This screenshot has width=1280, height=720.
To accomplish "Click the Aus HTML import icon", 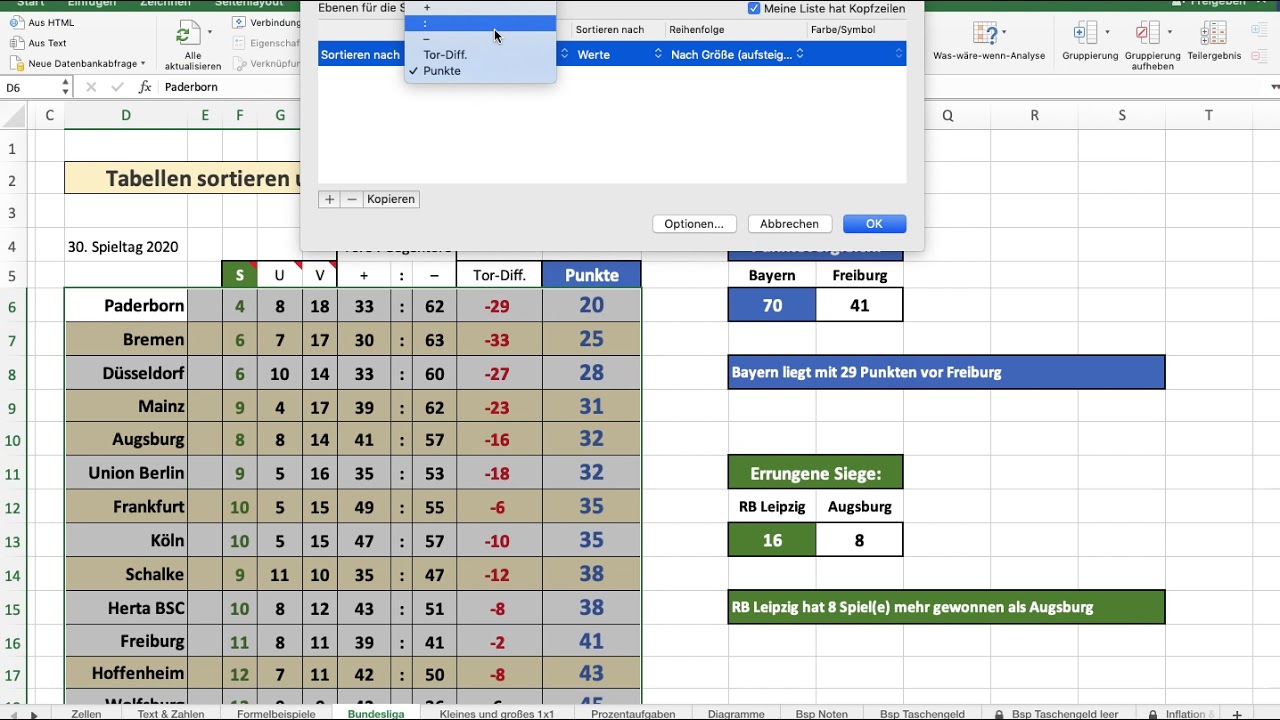I will pyautogui.click(x=17, y=22).
